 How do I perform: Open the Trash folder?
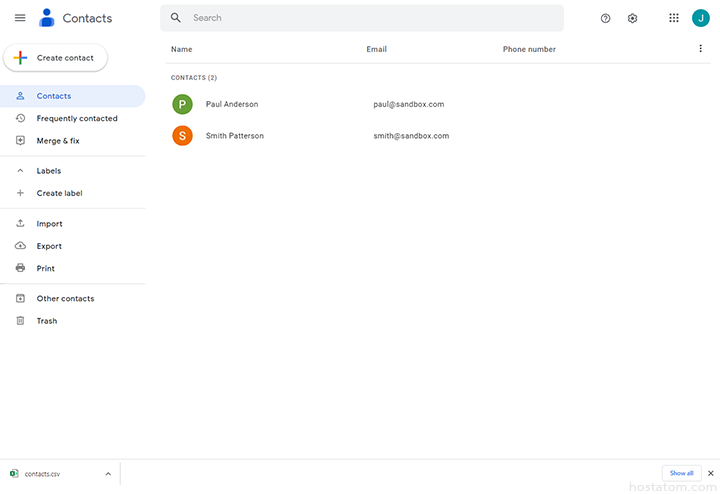coord(47,321)
